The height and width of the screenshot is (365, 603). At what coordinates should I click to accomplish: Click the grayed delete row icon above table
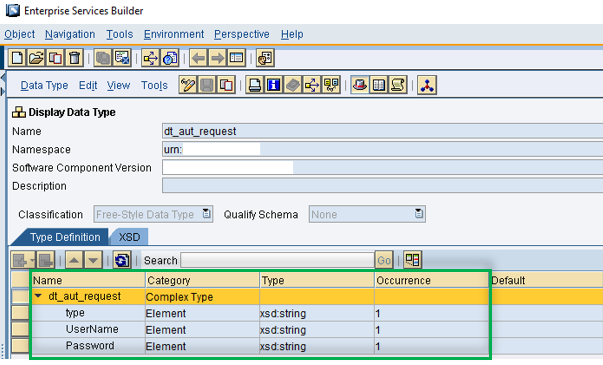46,260
